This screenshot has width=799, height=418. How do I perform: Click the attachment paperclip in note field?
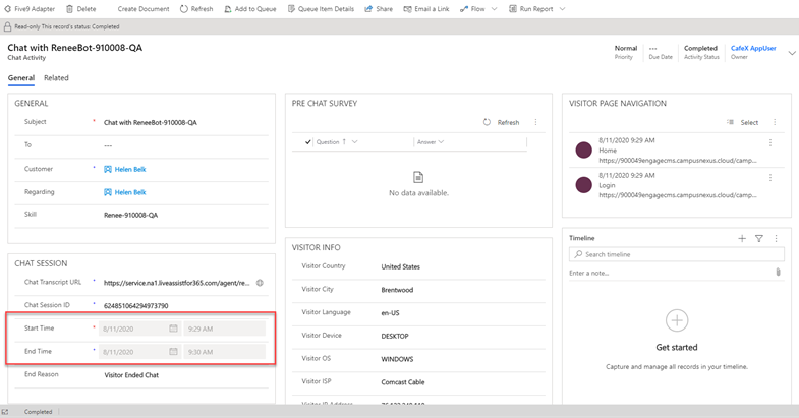[x=778, y=272]
